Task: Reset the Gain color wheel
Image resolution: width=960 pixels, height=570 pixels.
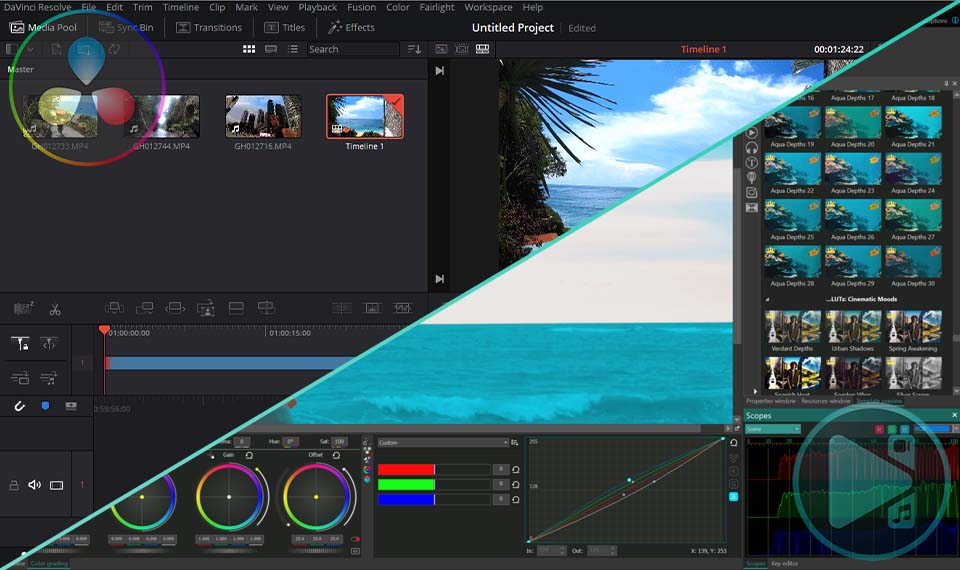Action: (x=249, y=455)
